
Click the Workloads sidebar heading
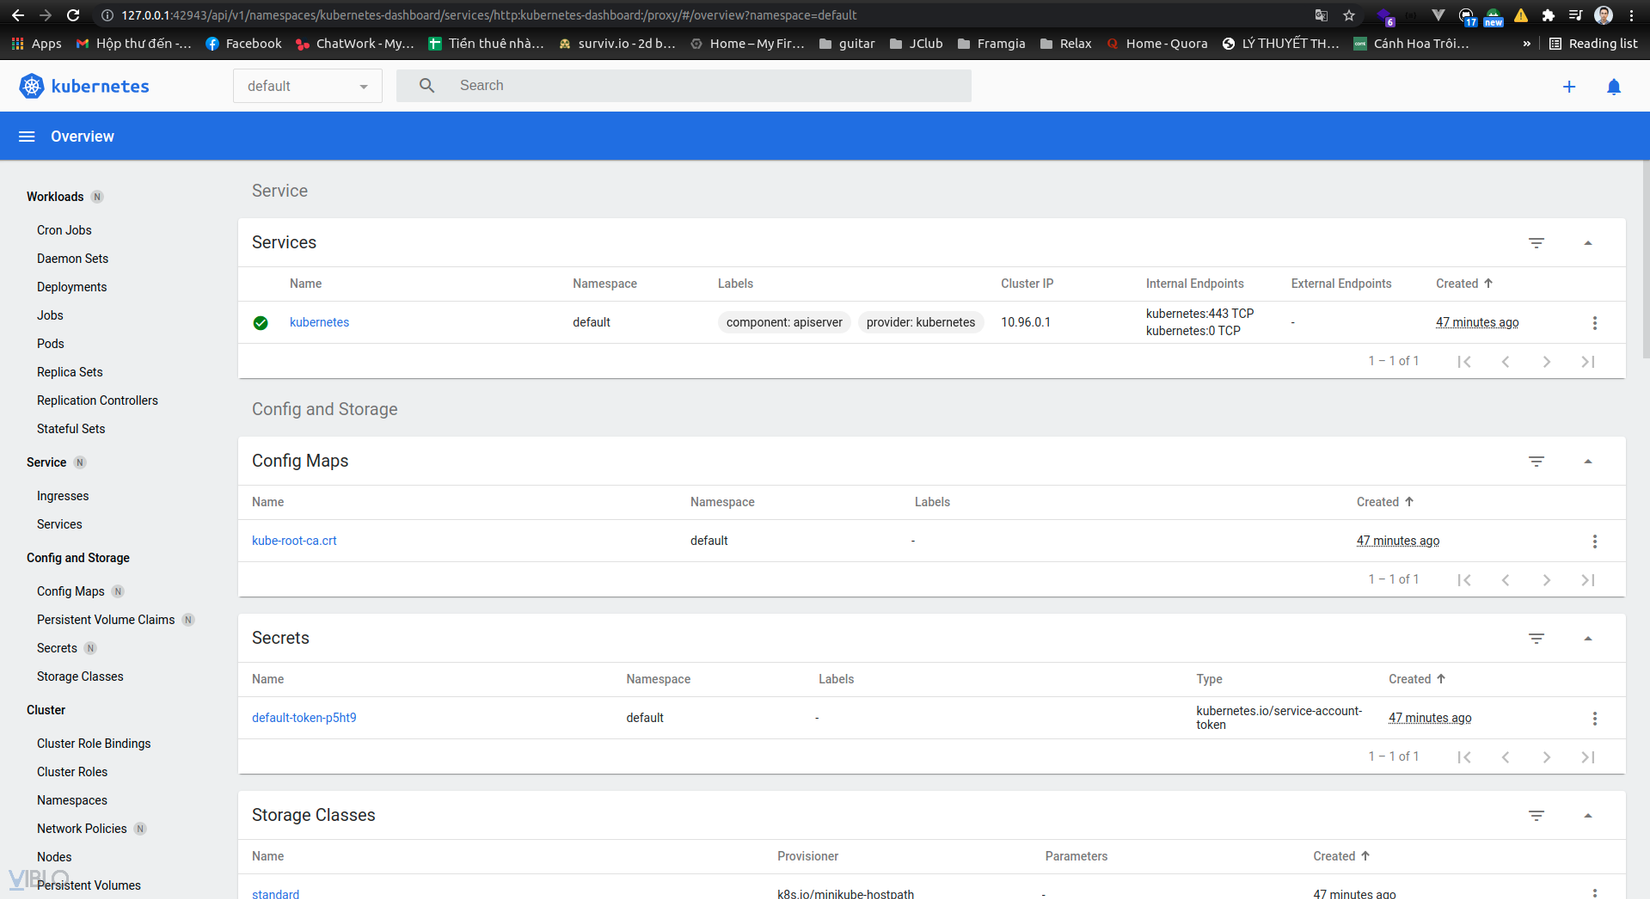tap(55, 197)
